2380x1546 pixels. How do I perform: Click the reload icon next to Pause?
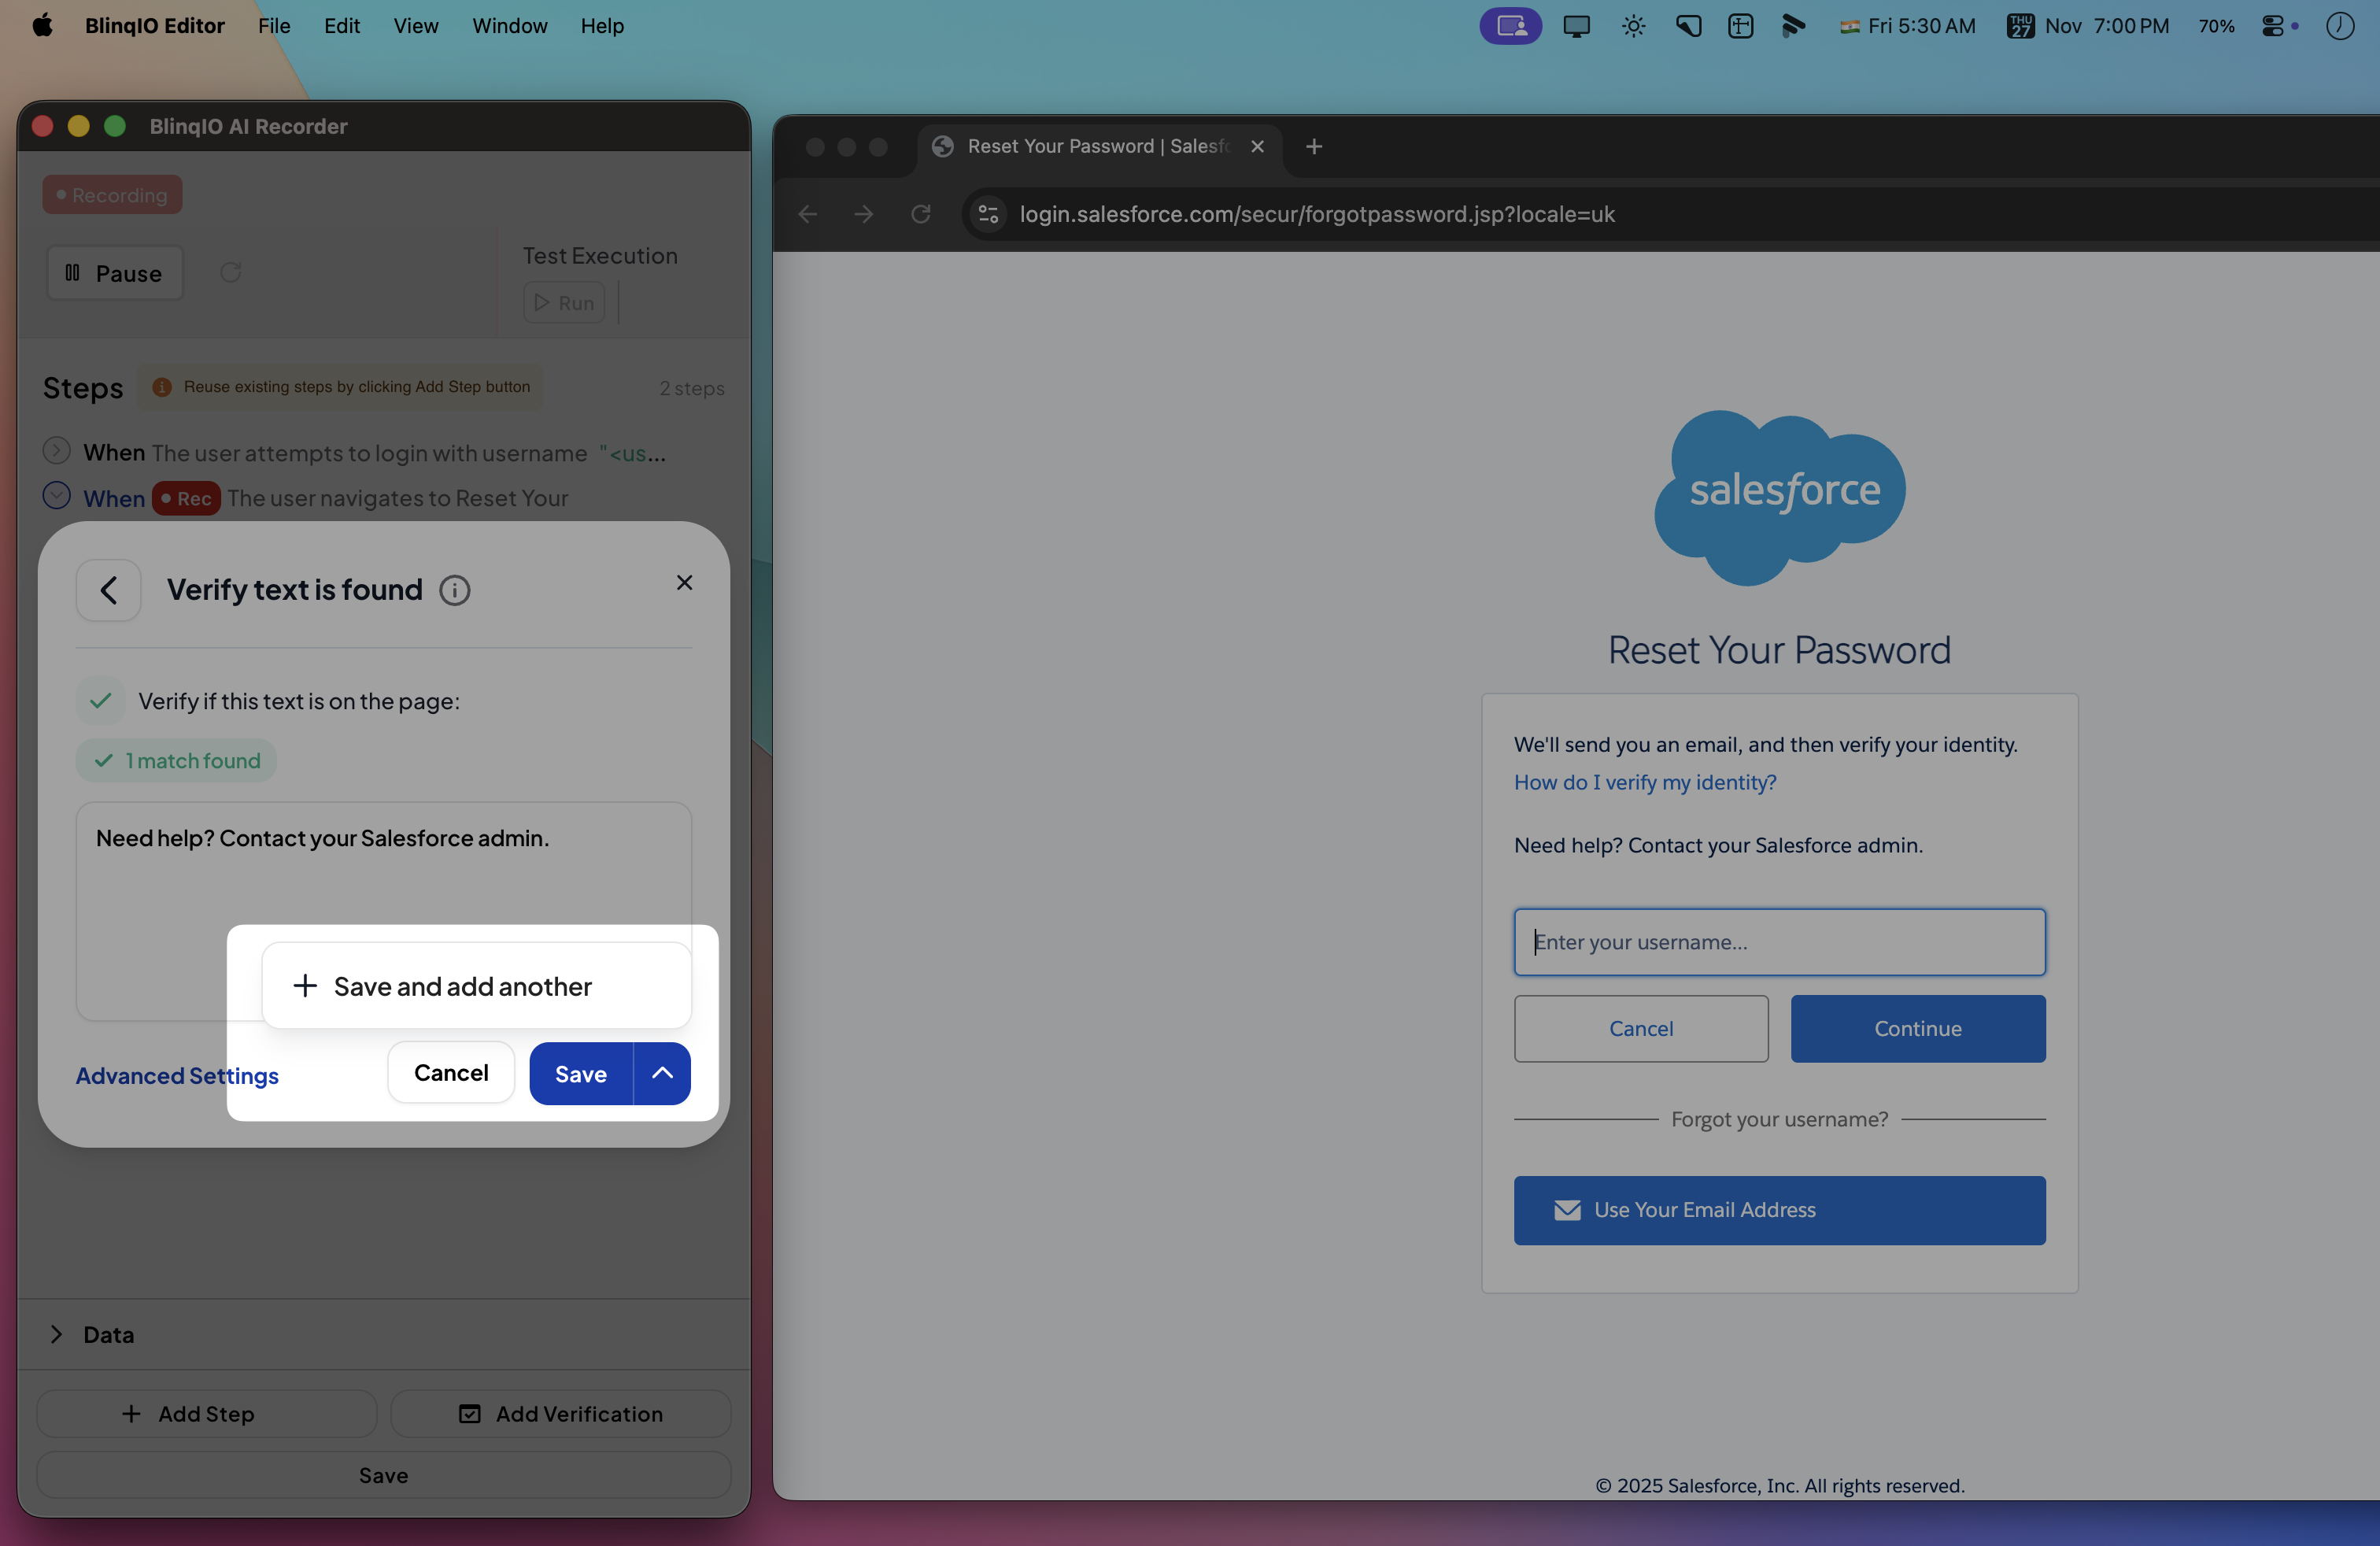tap(231, 272)
